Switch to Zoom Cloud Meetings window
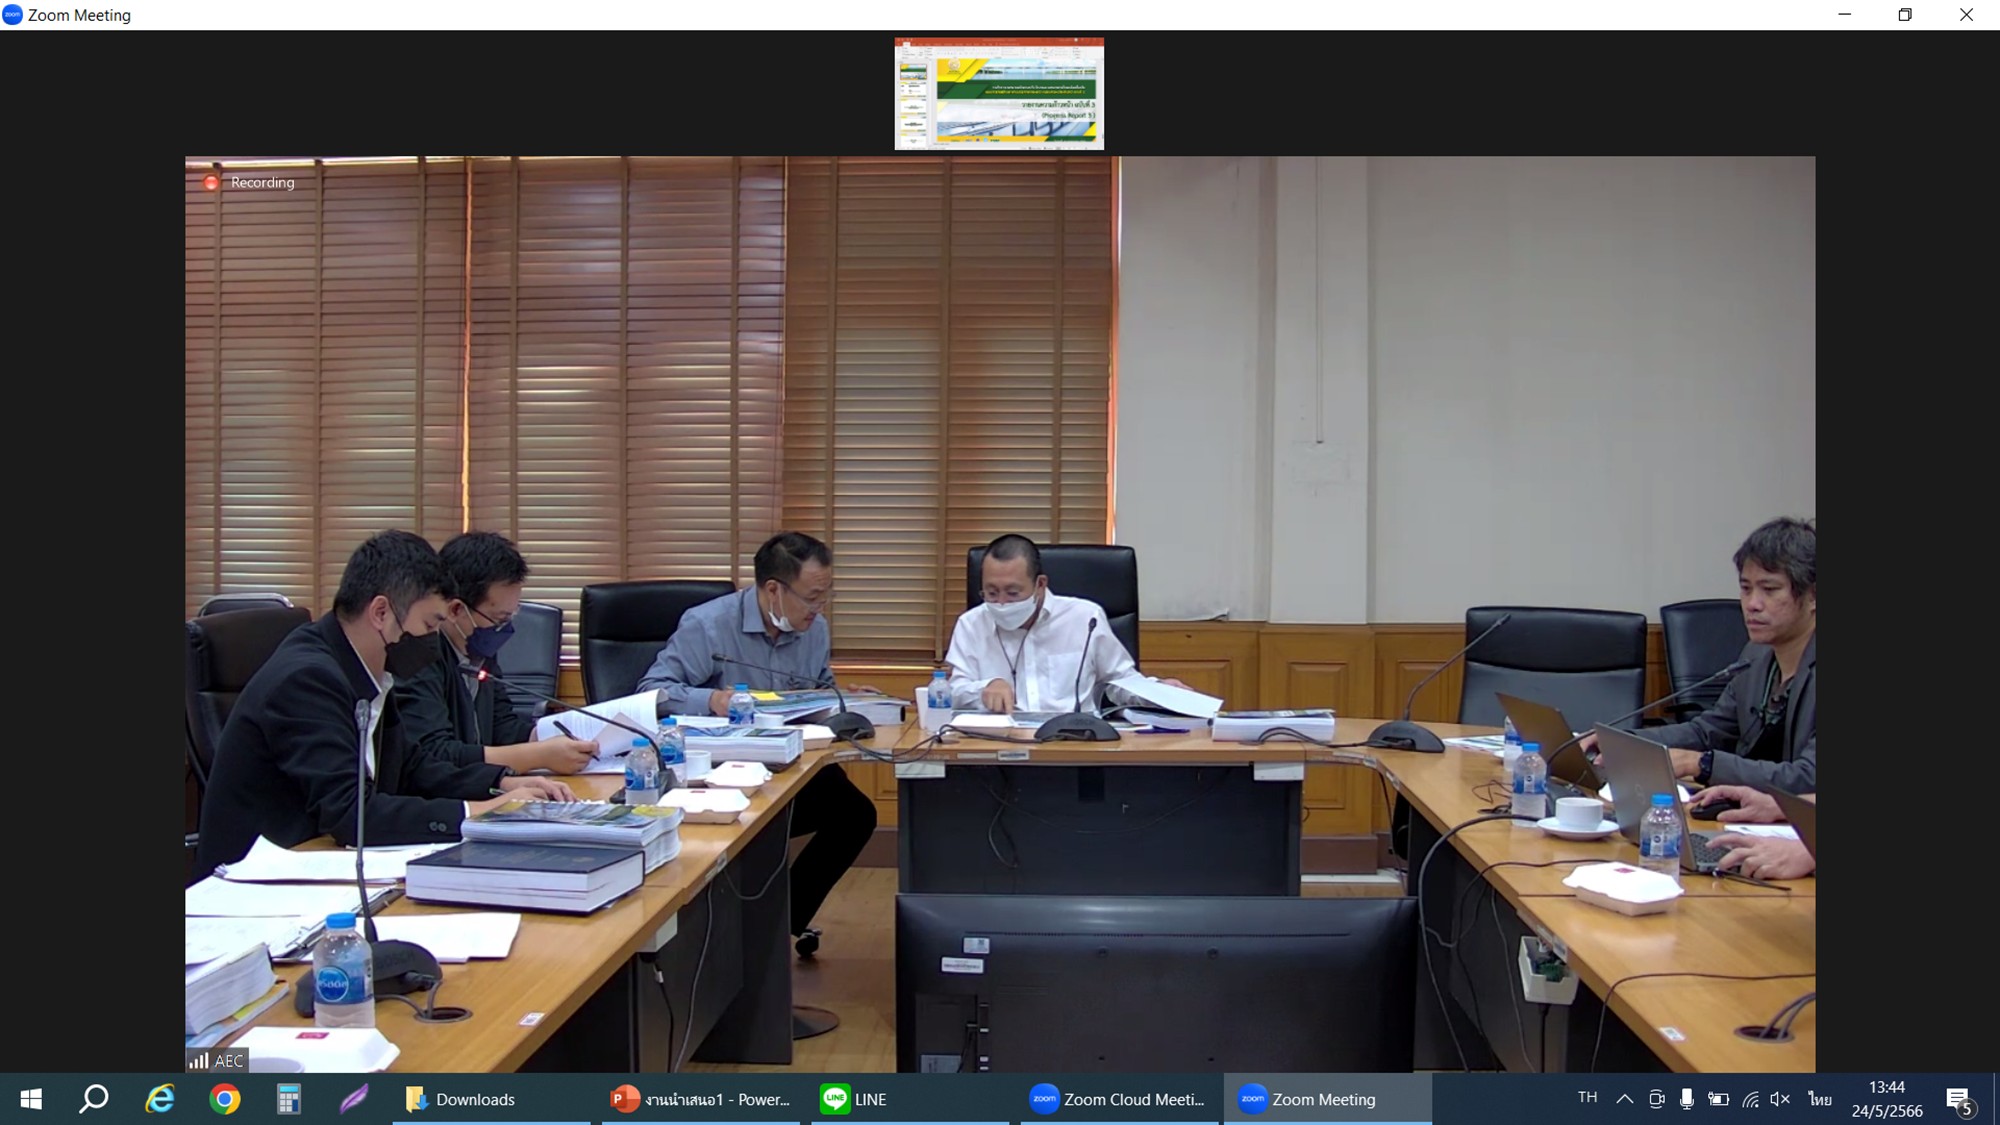Screen dimensions: 2000x1125 (x=1118, y=1099)
